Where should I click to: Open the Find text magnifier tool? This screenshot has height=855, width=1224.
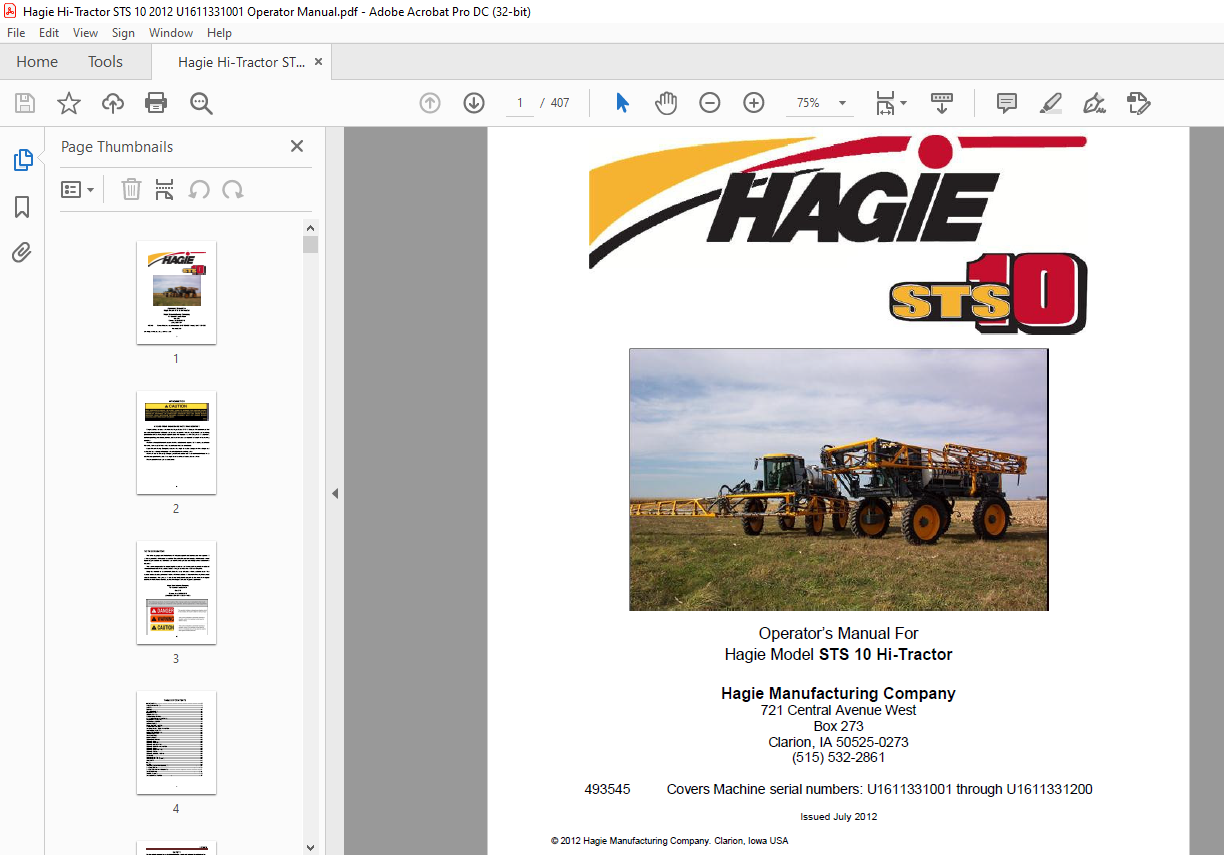[x=201, y=103]
